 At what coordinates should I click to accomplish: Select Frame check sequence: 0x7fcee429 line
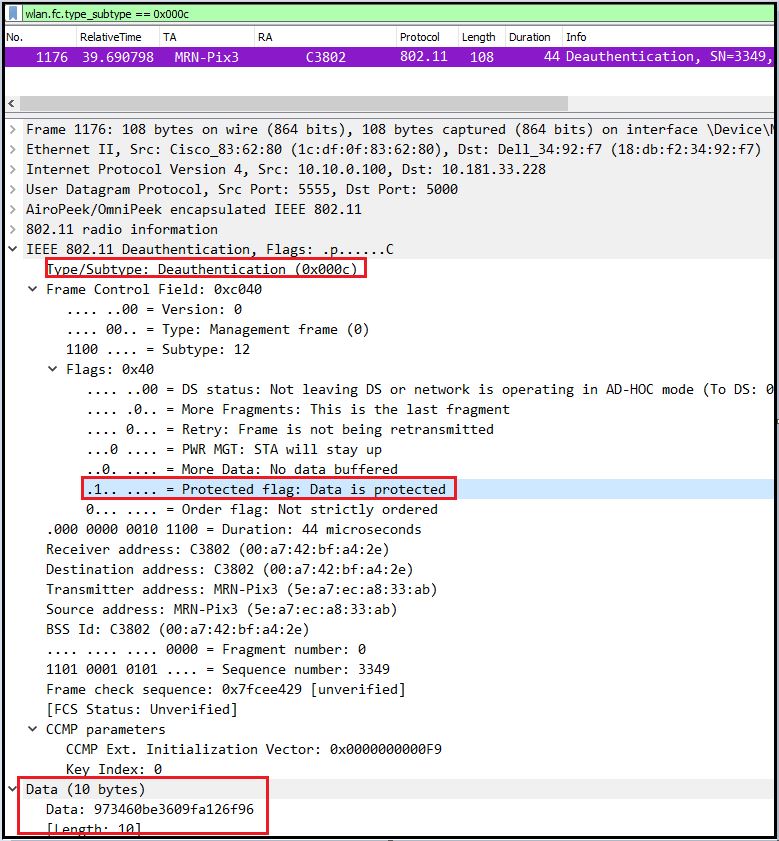tap(226, 689)
